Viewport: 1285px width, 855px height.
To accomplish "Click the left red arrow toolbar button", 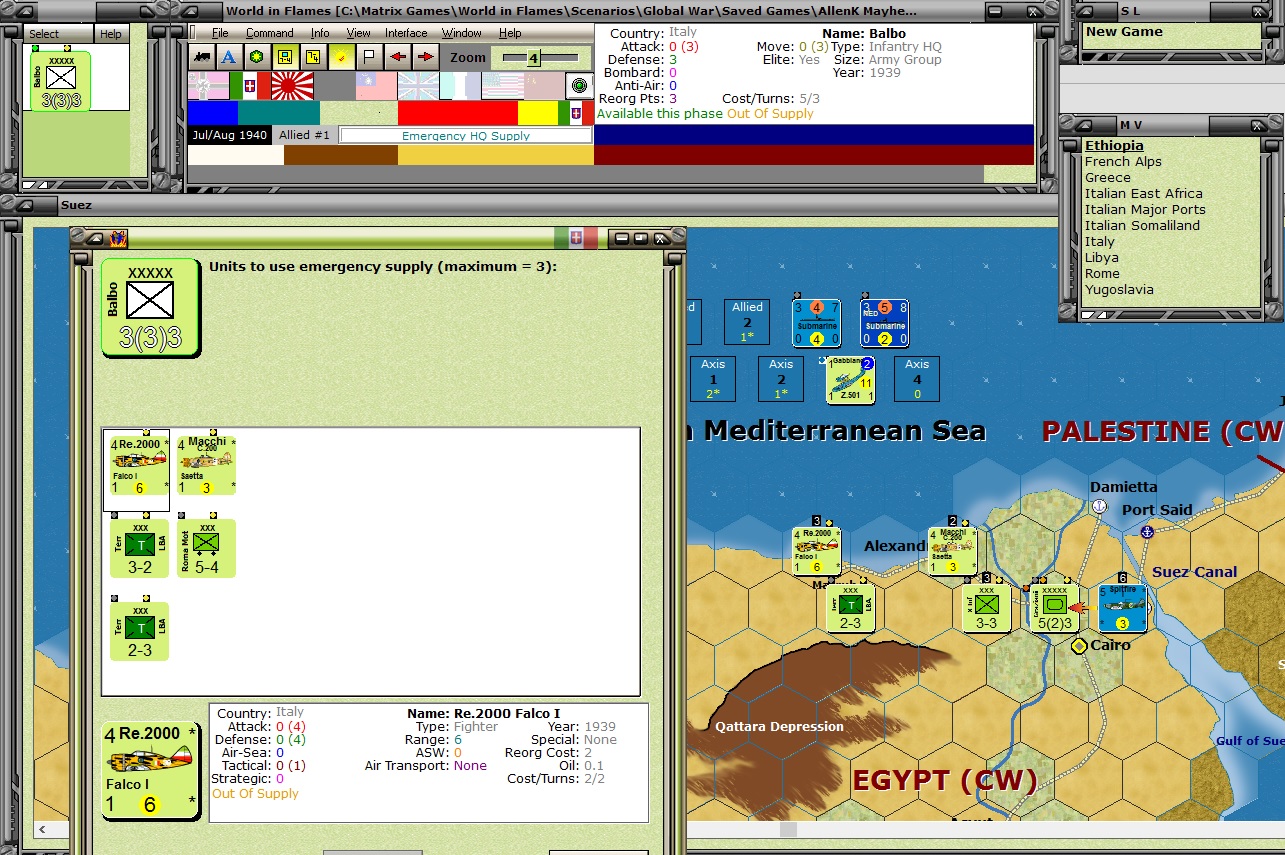I will 397,57.
